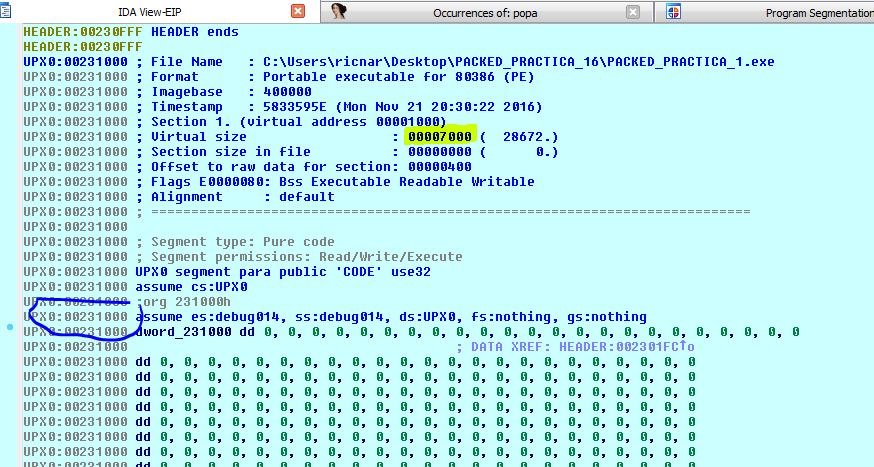
Task: Click the Occurrences of: popa tab icon
Action: click(341, 12)
